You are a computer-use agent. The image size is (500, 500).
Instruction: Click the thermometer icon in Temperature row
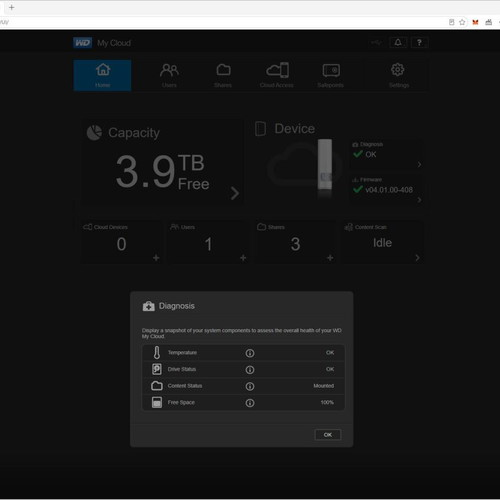(x=157, y=353)
